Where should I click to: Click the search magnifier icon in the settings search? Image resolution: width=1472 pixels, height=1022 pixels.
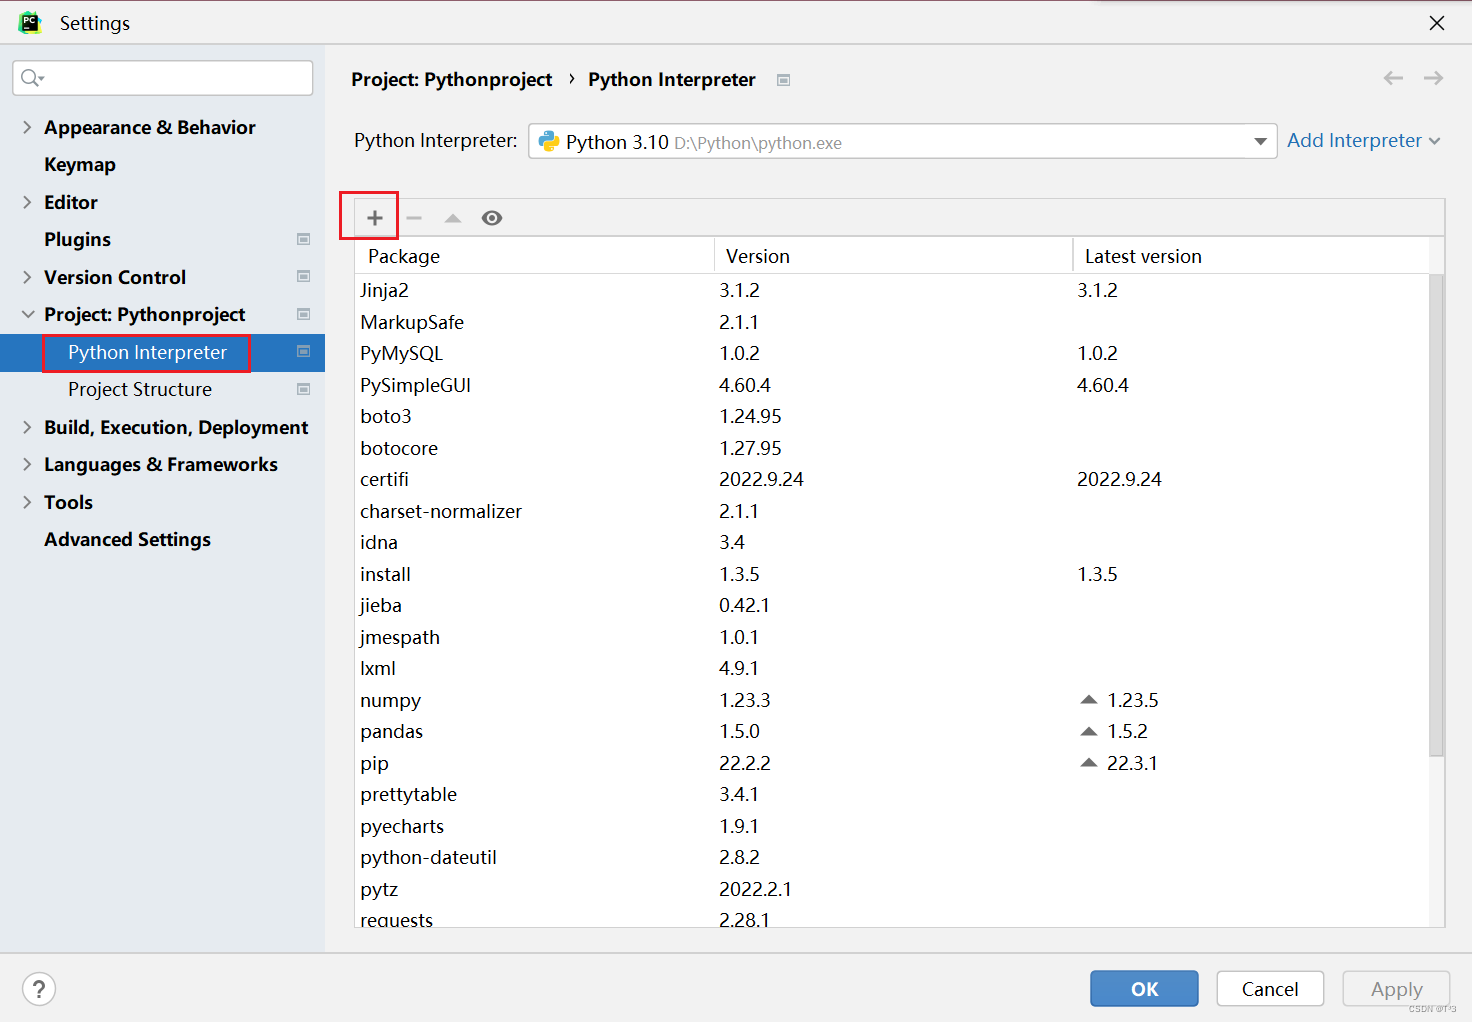tap(32, 78)
